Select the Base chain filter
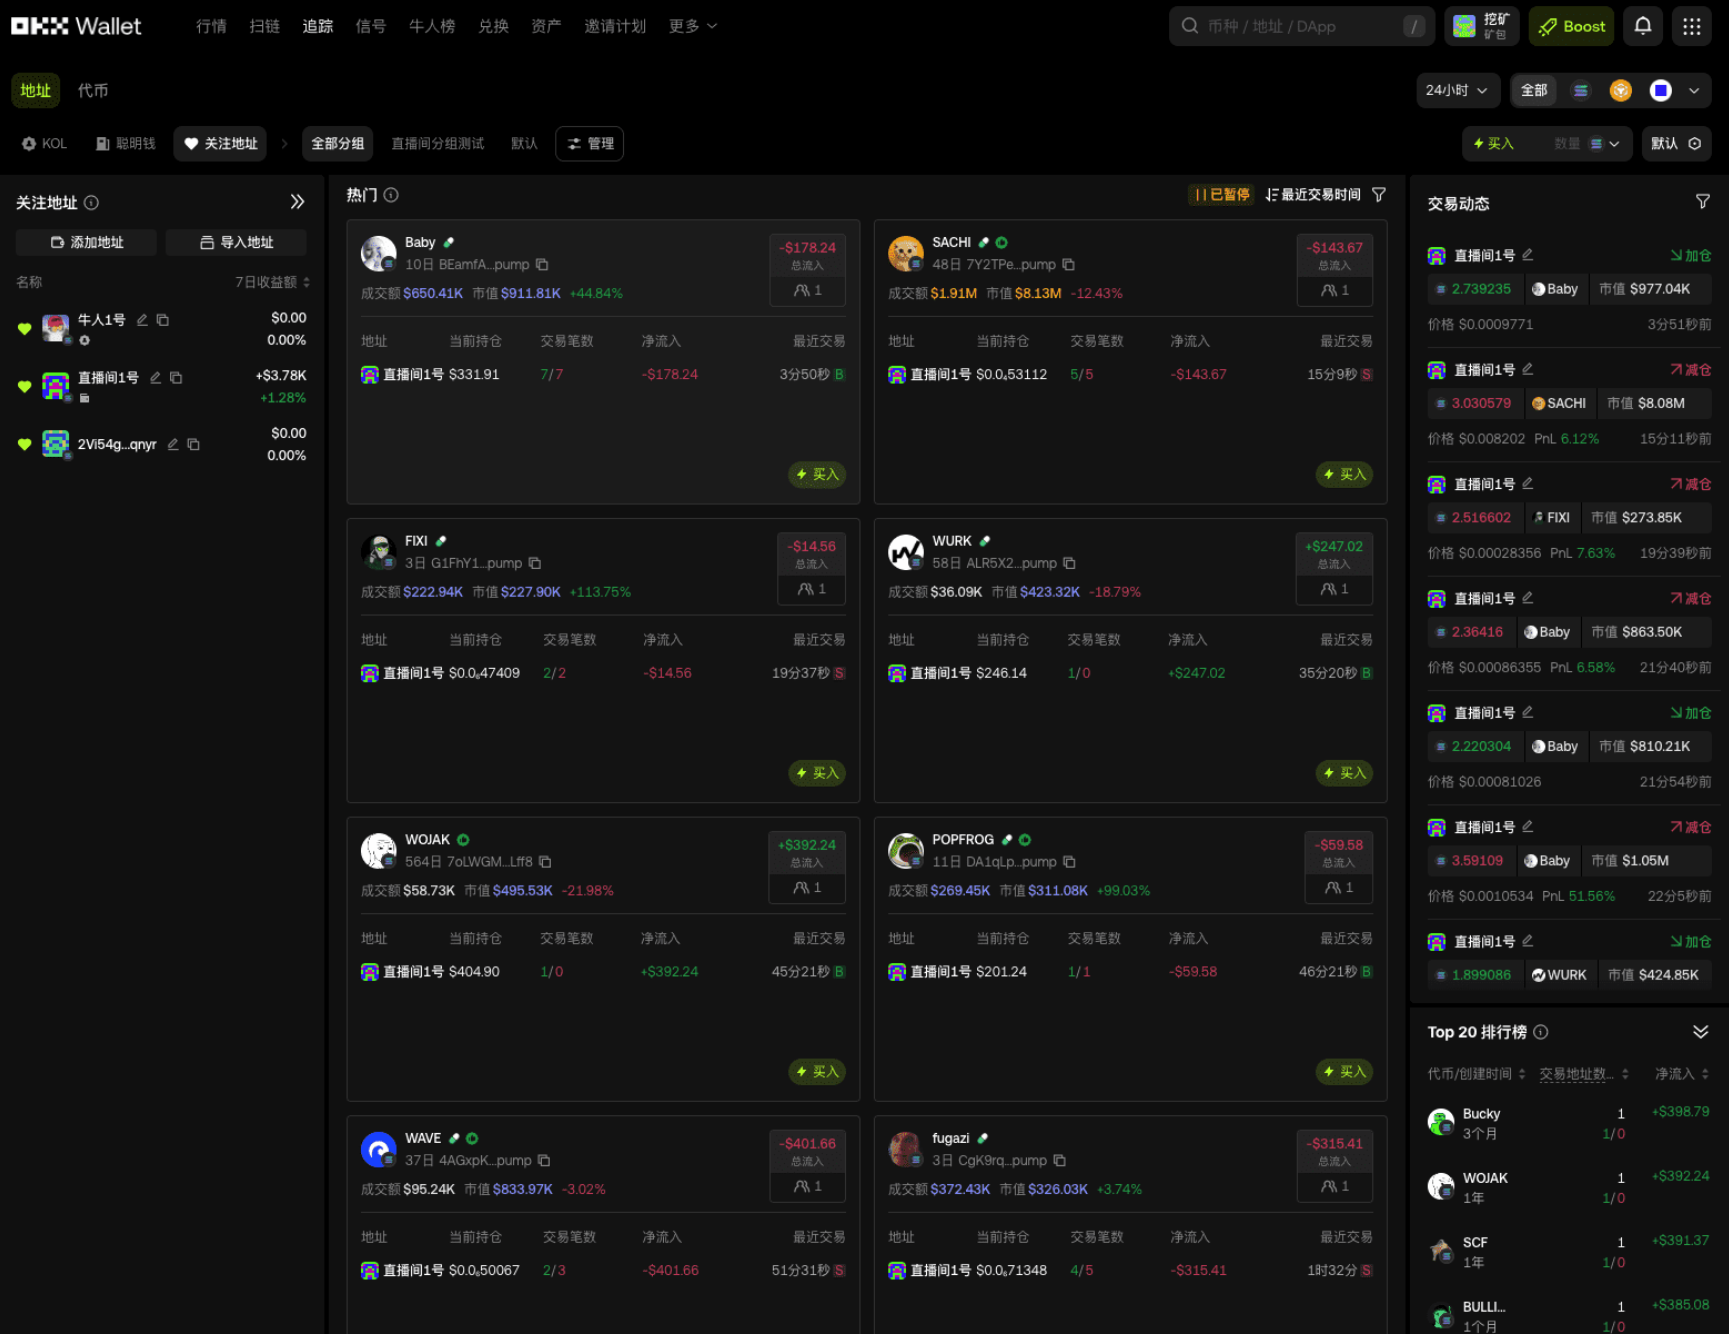Viewport: 1729px width, 1334px height. tap(1661, 91)
